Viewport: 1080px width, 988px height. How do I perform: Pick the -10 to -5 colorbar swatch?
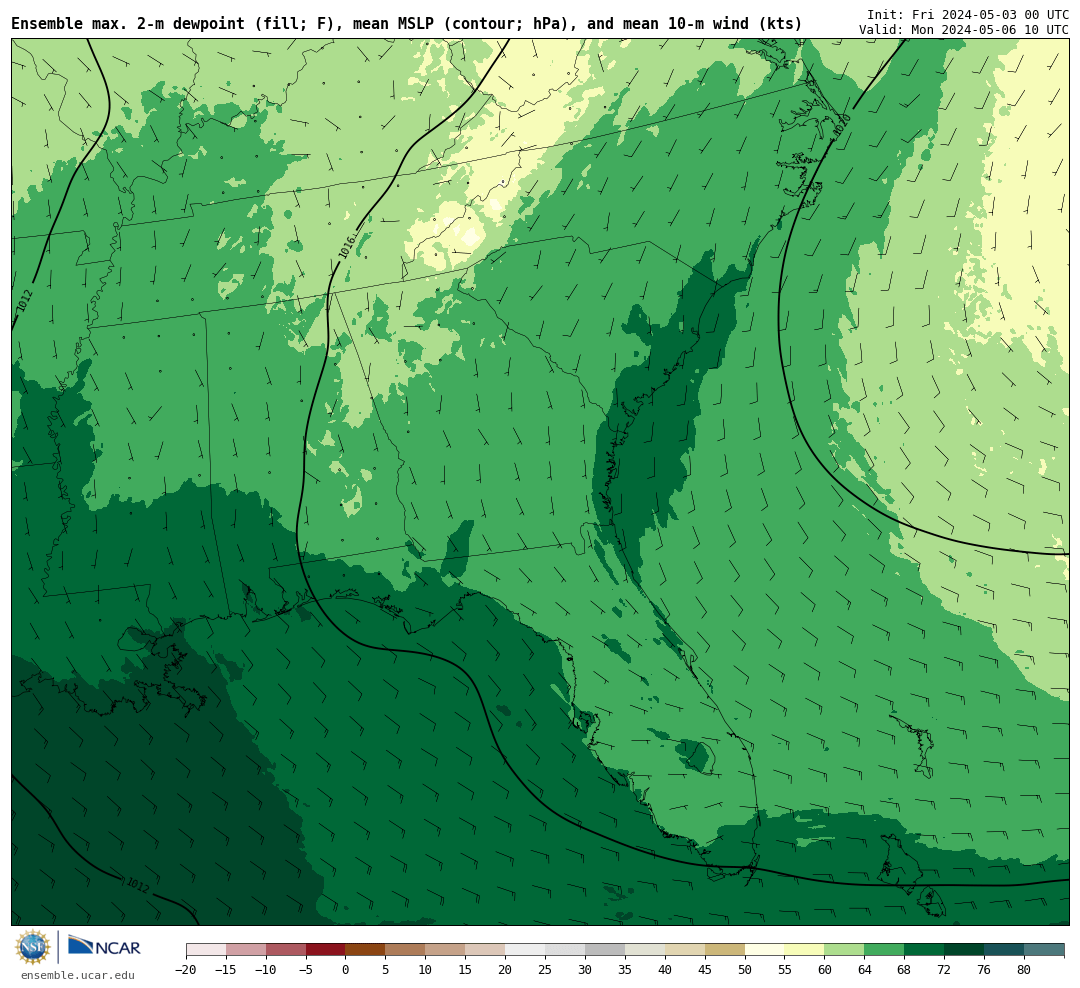[x=286, y=949]
